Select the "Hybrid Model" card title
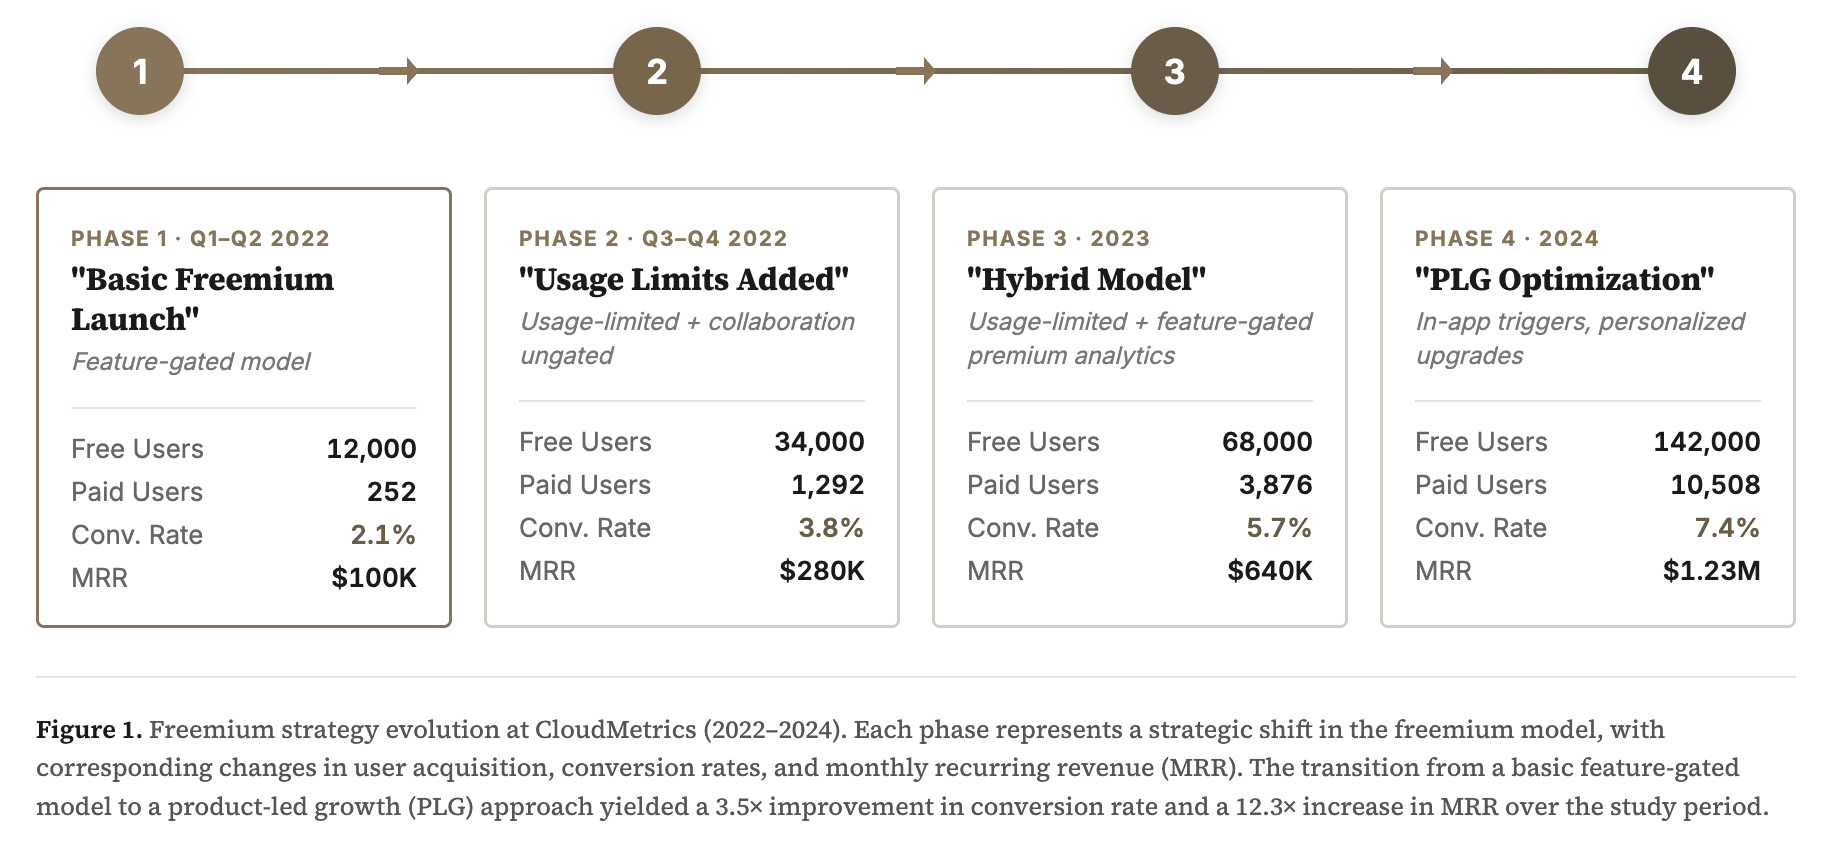1830x846 pixels. coord(1086,279)
